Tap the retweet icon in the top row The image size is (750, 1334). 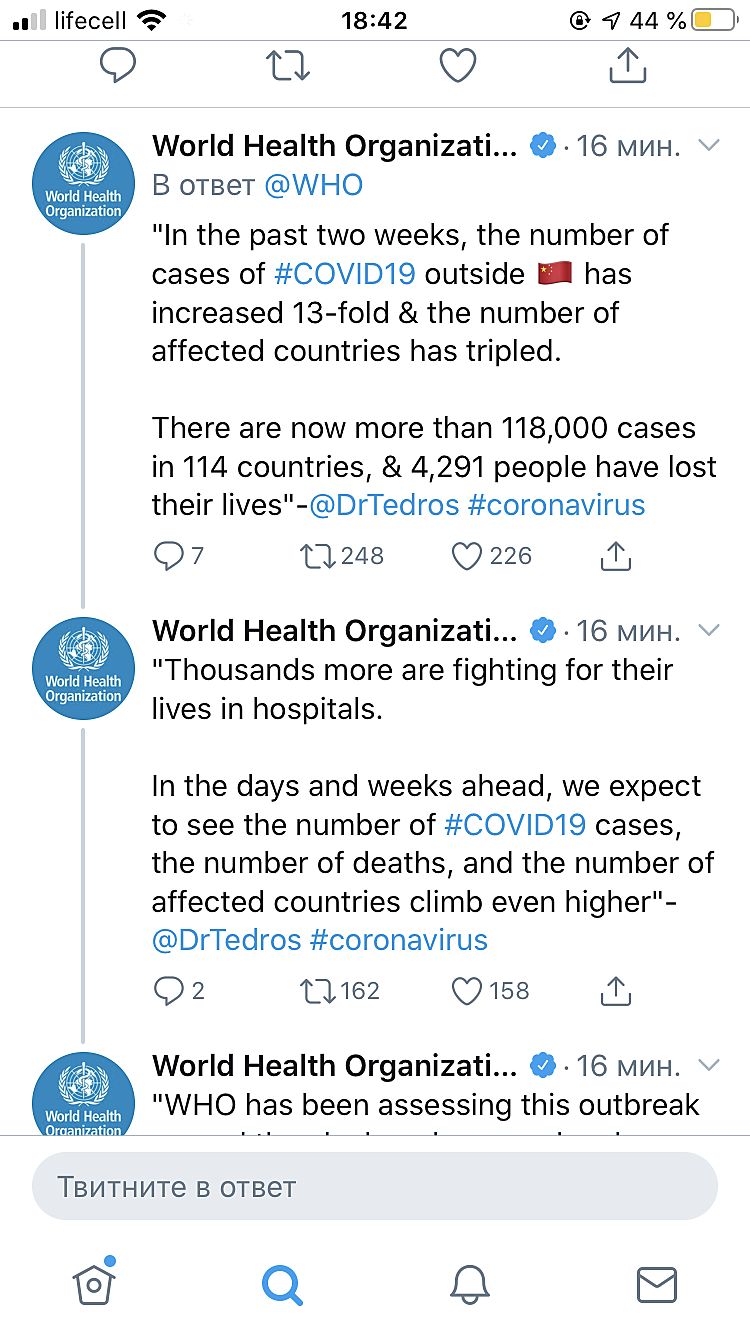(288, 66)
